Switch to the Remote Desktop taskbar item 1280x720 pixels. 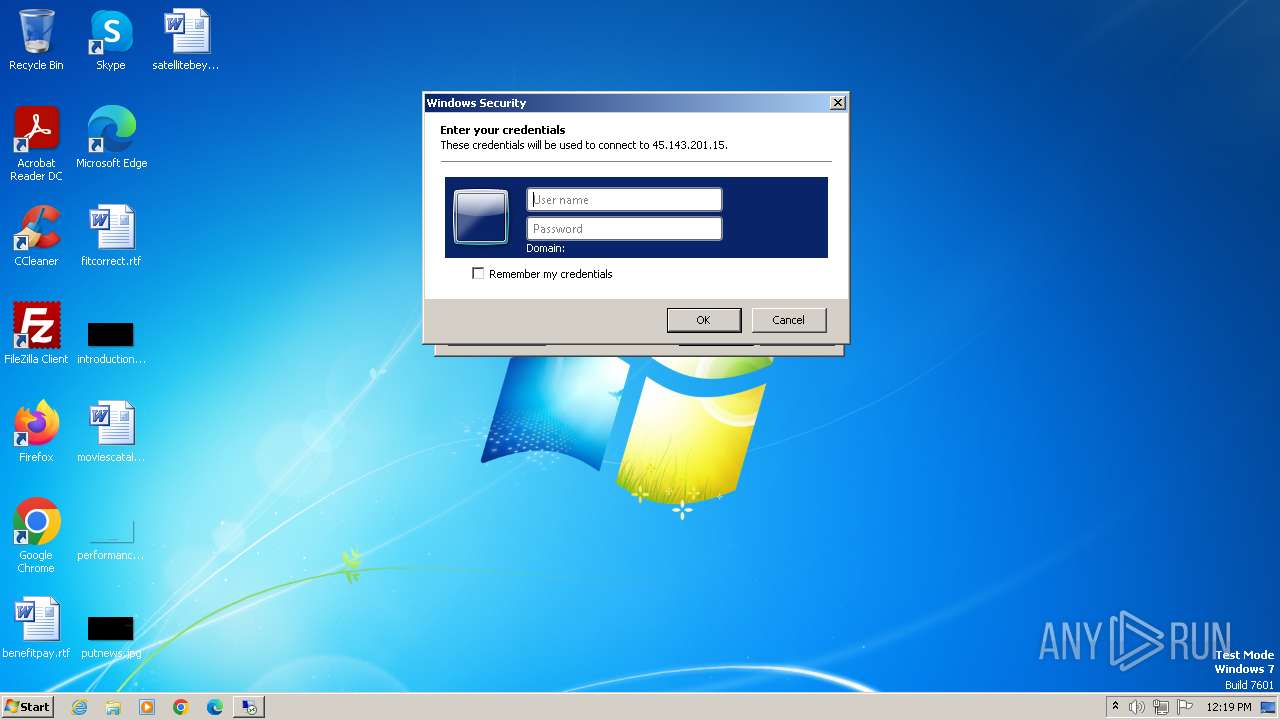pyautogui.click(x=249, y=707)
